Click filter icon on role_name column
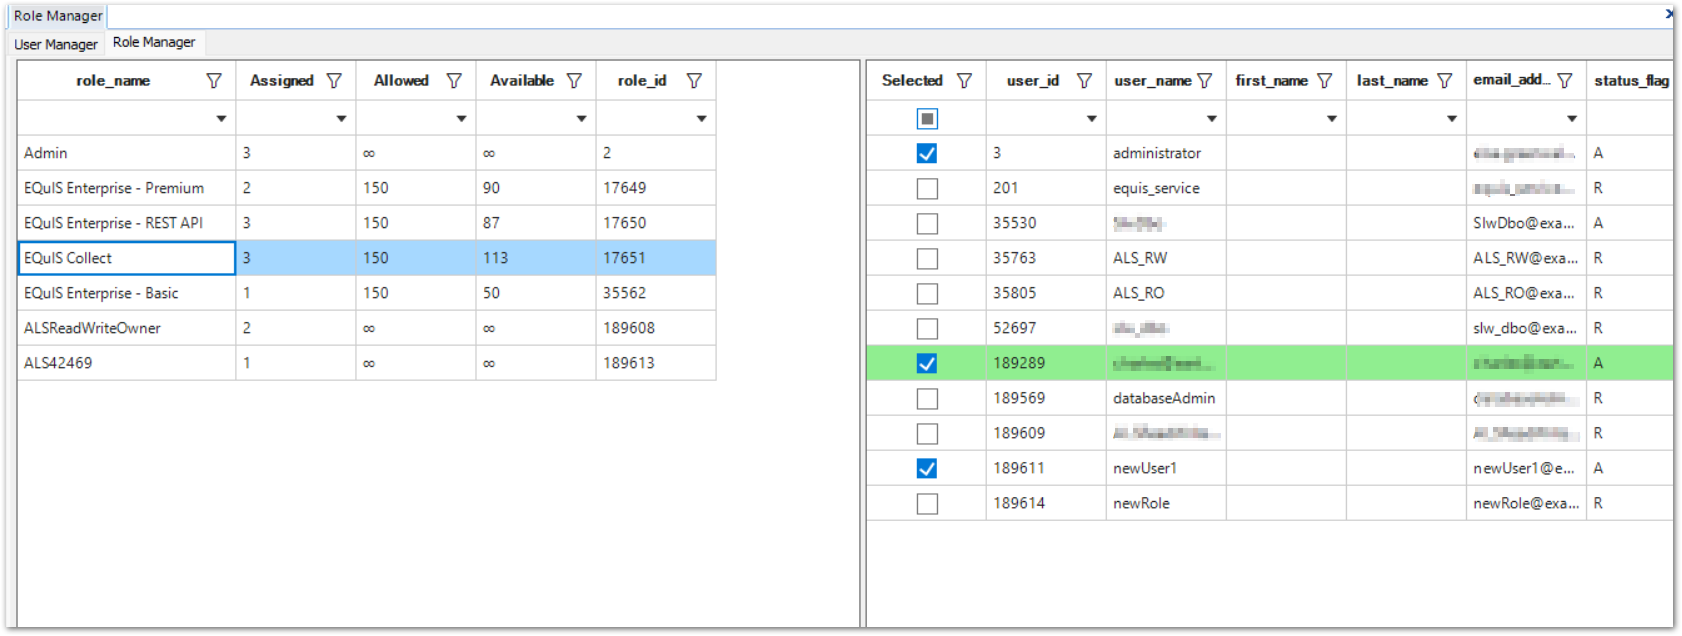The width and height of the screenshot is (1682, 636). click(214, 81)
